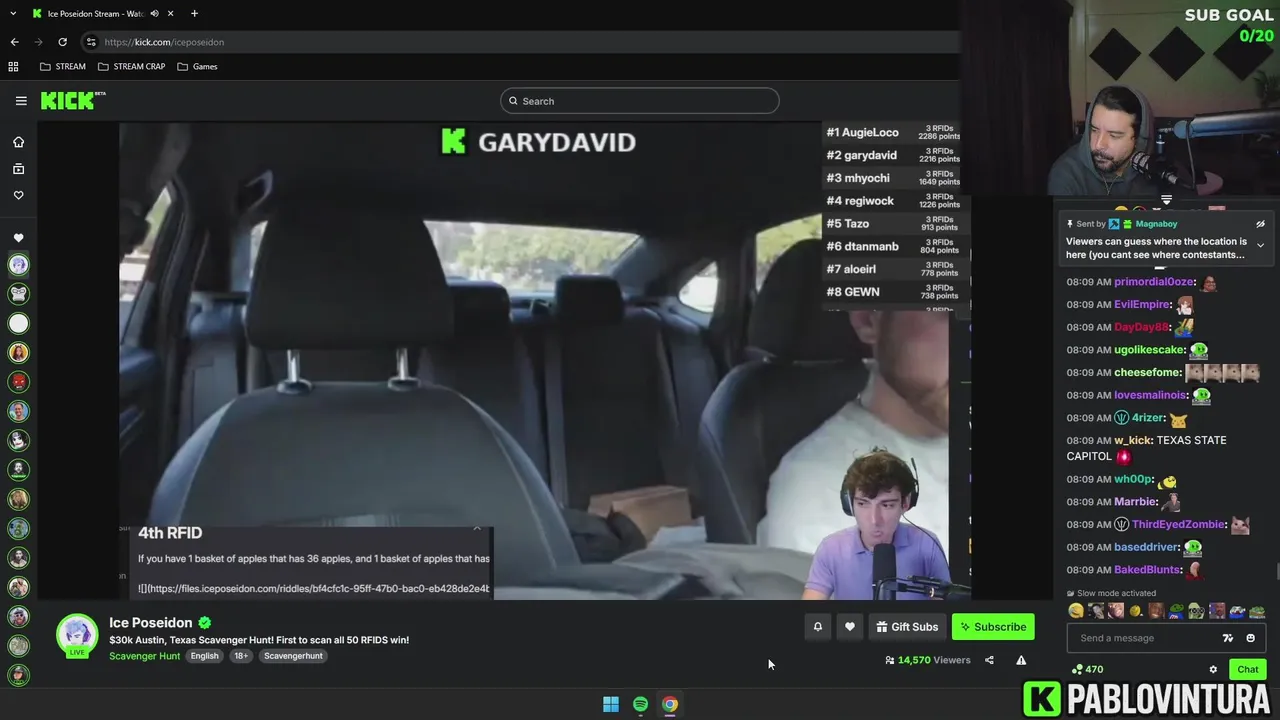Click the viewer count 14,570 Viewers

(x=928, y=660)
